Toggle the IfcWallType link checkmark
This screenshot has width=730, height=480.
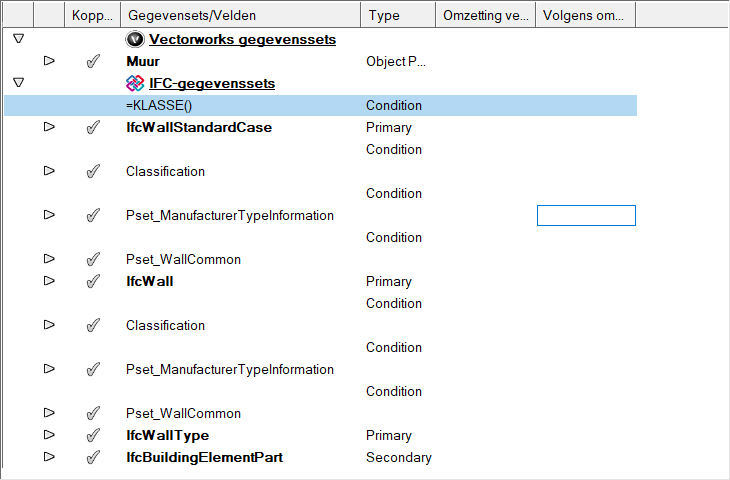[x=93, y=436]
